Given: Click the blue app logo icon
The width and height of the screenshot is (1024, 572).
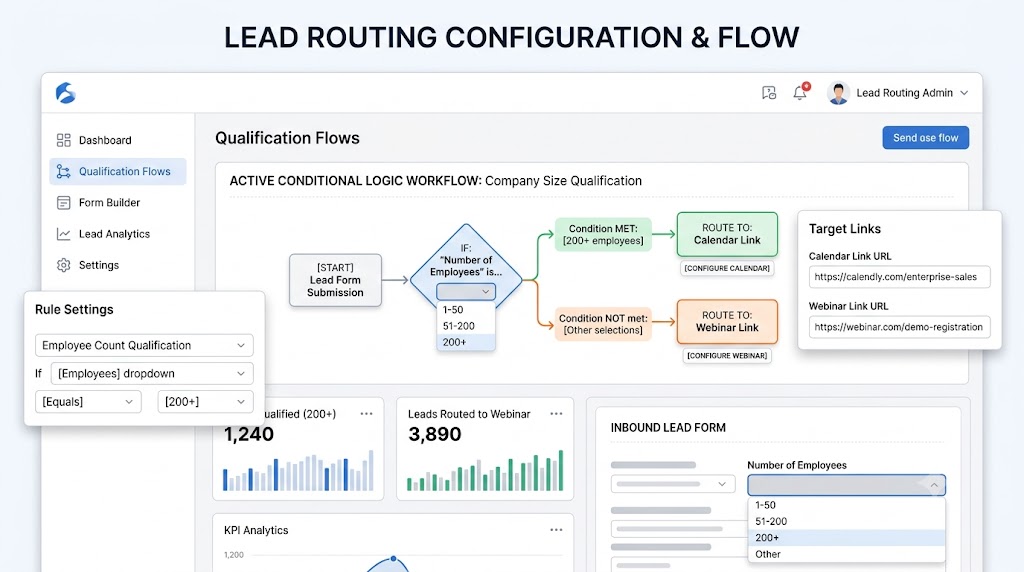Looking at the screenshot, I should coord(65,93).
